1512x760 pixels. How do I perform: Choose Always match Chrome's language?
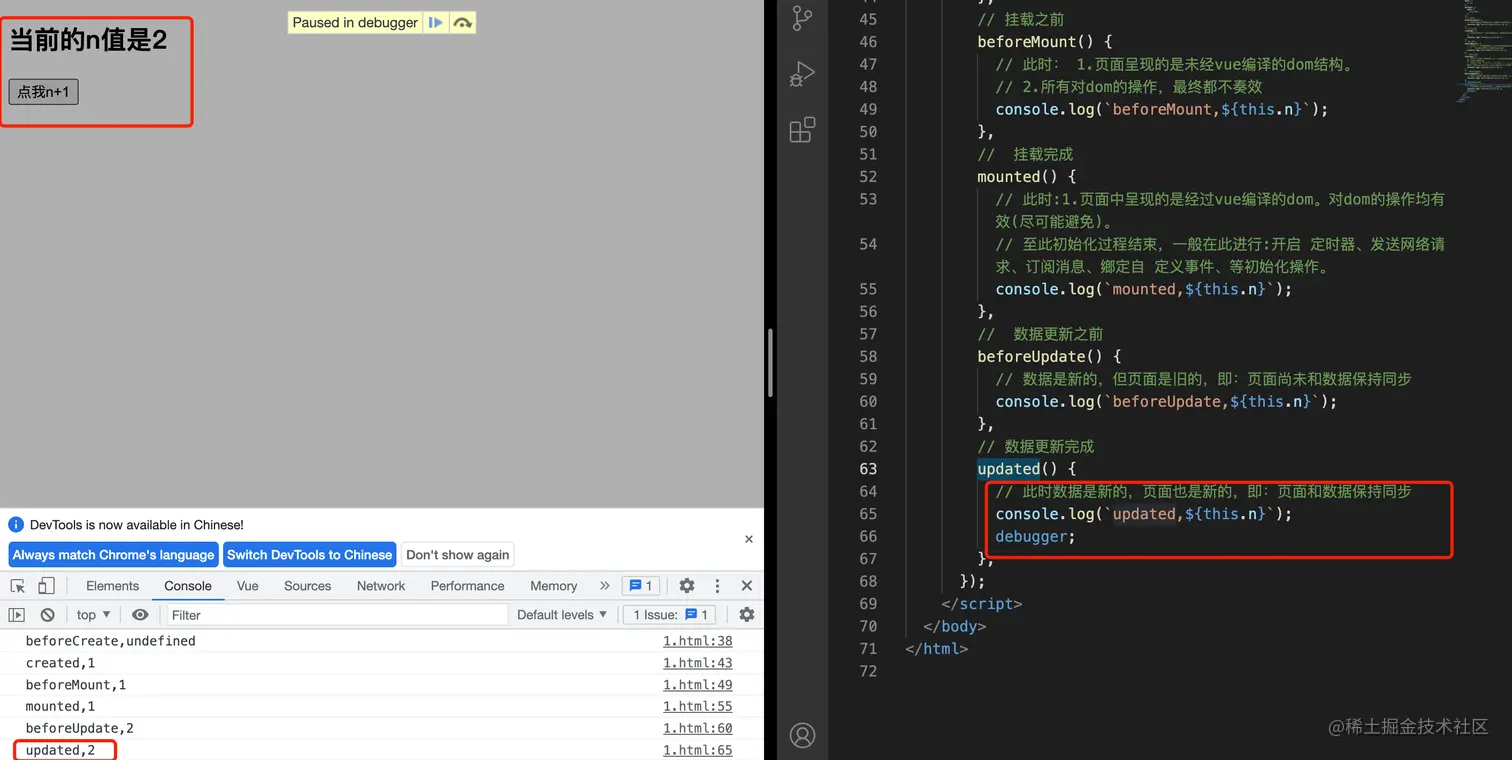[x=113, y=555]
